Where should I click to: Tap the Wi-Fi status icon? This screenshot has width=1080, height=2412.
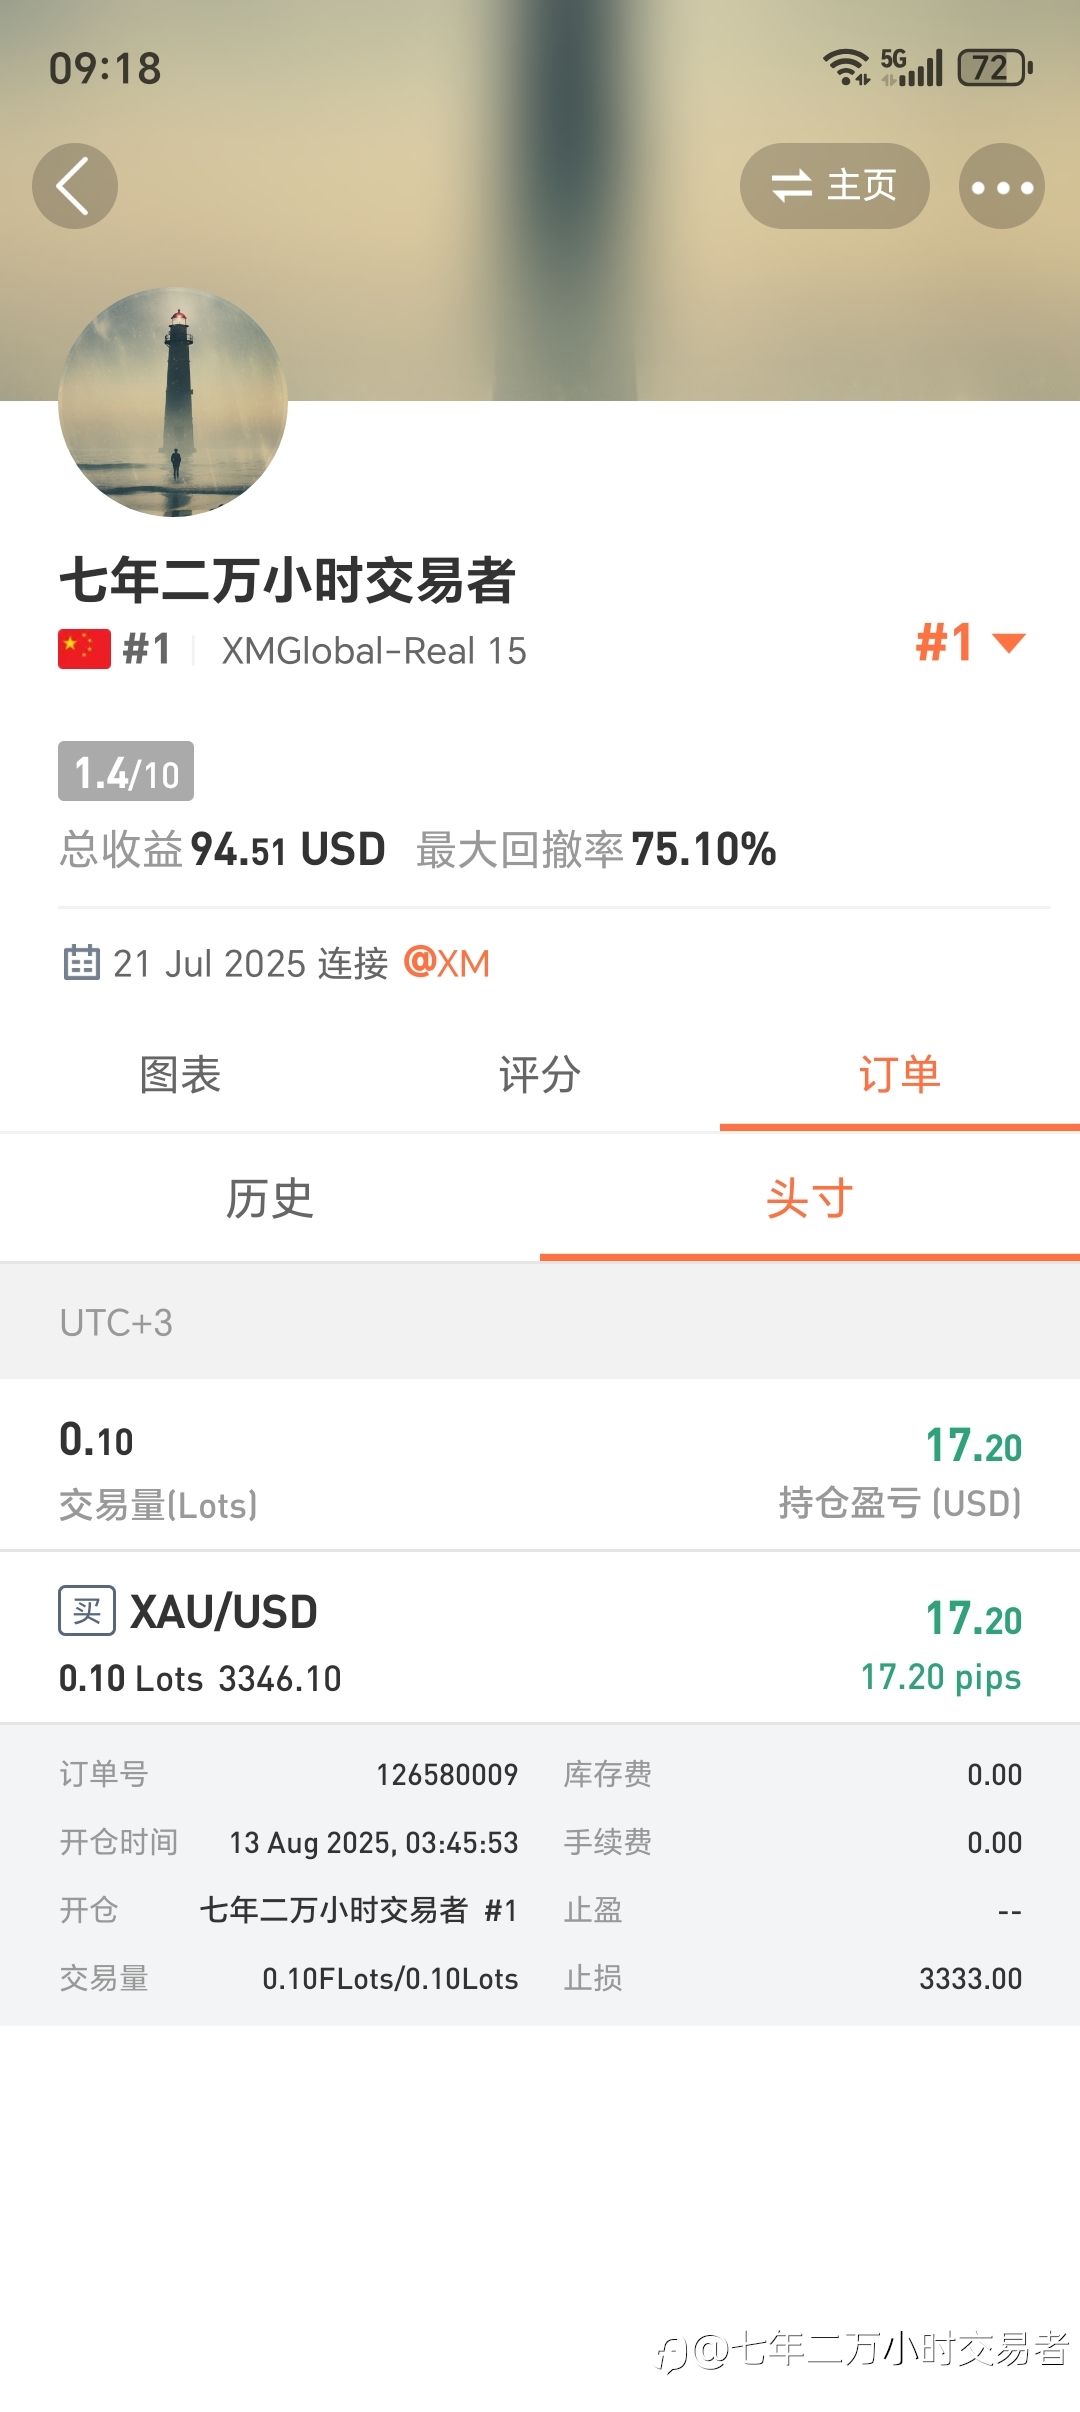(846, 67)
